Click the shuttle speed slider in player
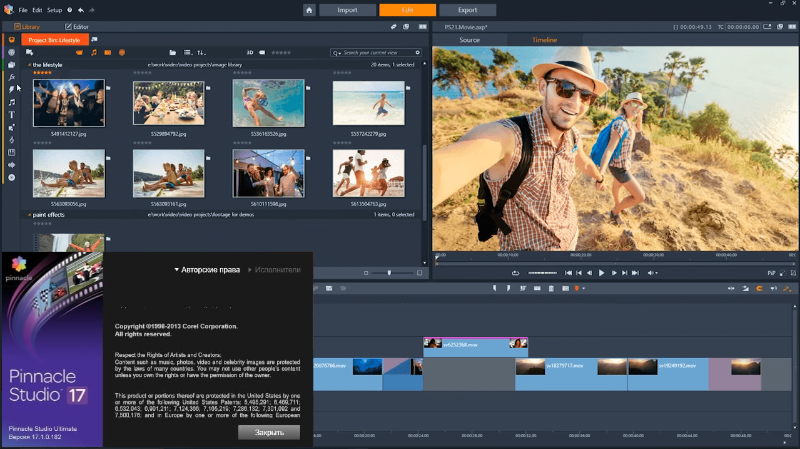Viewport: 800px width, 449px height. click(542, 273)
